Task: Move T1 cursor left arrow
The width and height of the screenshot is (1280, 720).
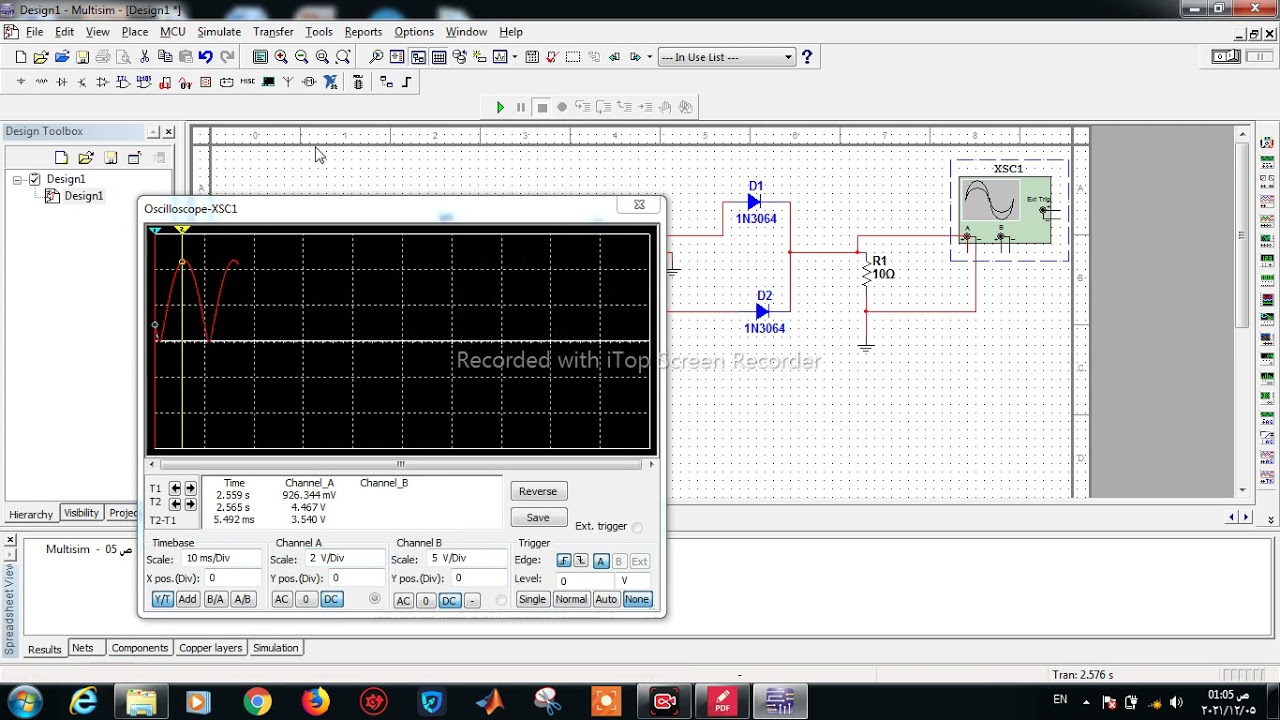Action: point(175,488)
